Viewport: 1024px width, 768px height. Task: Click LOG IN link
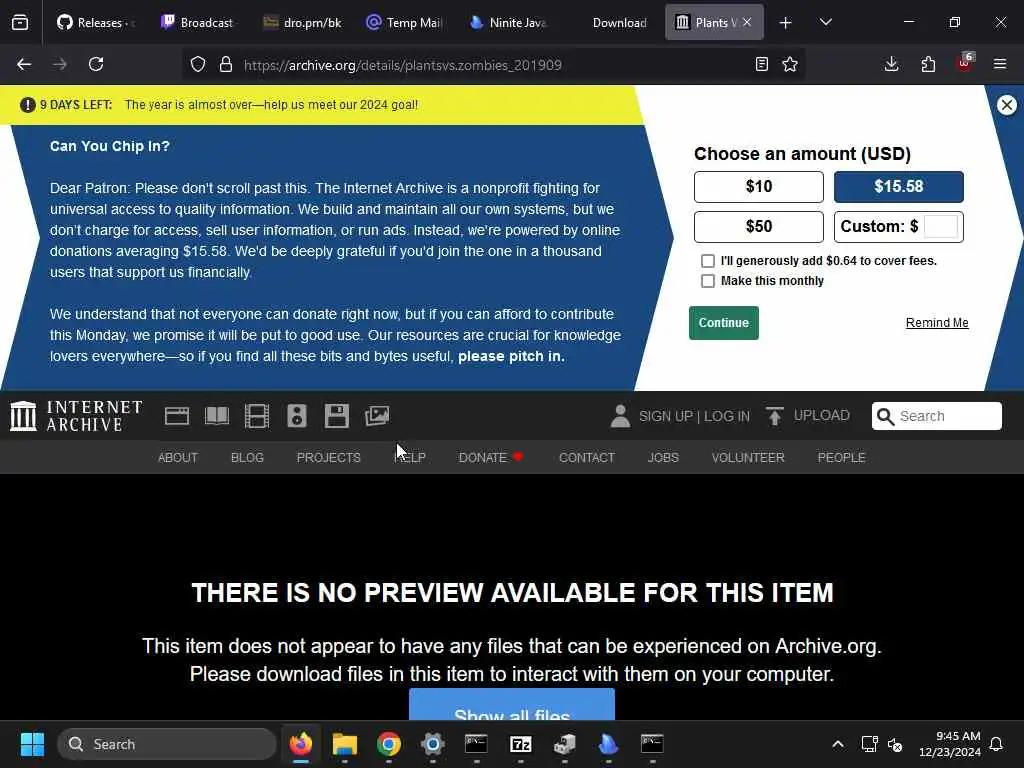click(727, 416)
